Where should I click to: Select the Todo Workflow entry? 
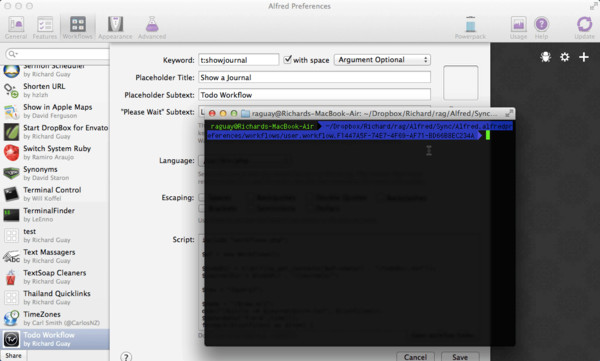55,339
